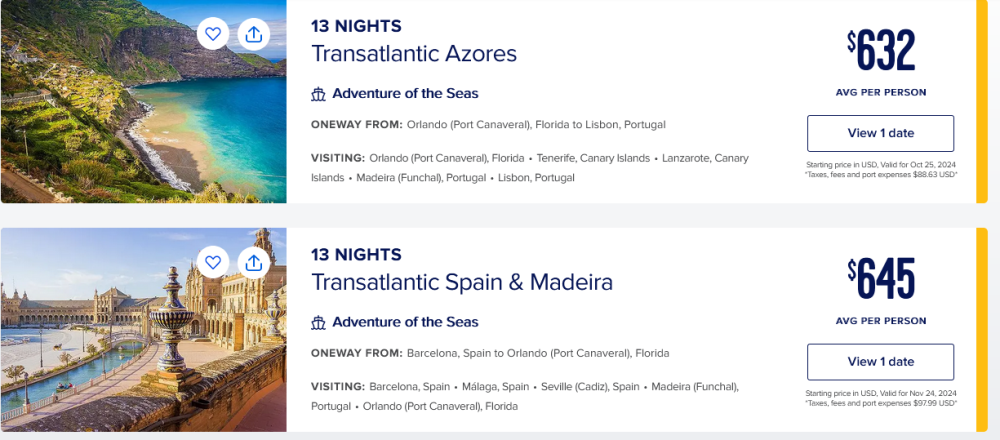
Task: Click the $645 average per person price
Action: [x=881, y=279]
